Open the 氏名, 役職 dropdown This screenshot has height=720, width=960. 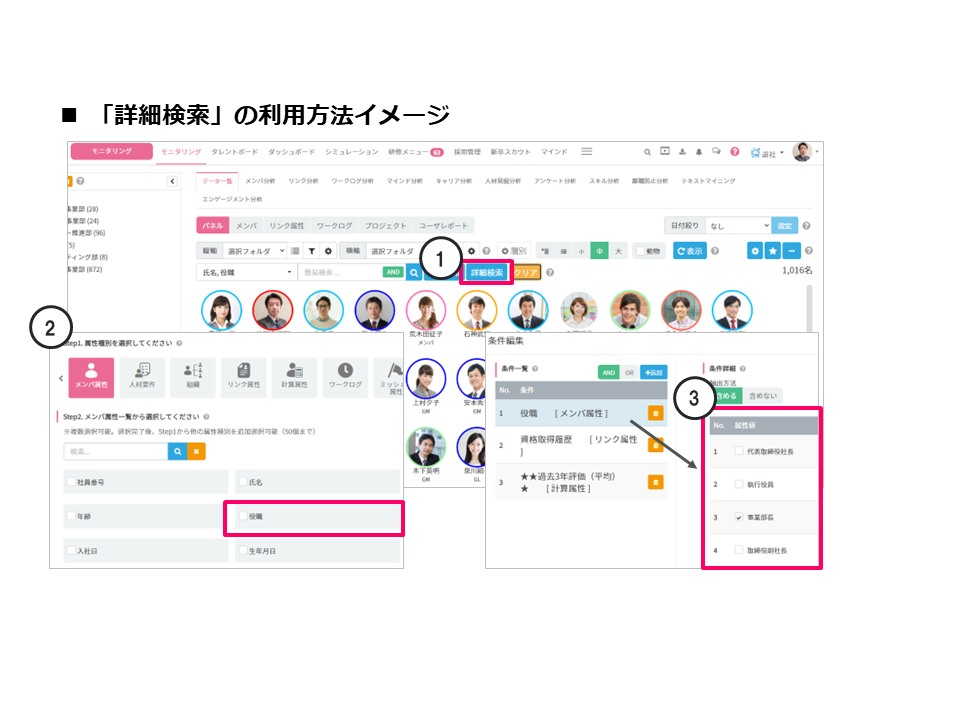pos(246,272)
